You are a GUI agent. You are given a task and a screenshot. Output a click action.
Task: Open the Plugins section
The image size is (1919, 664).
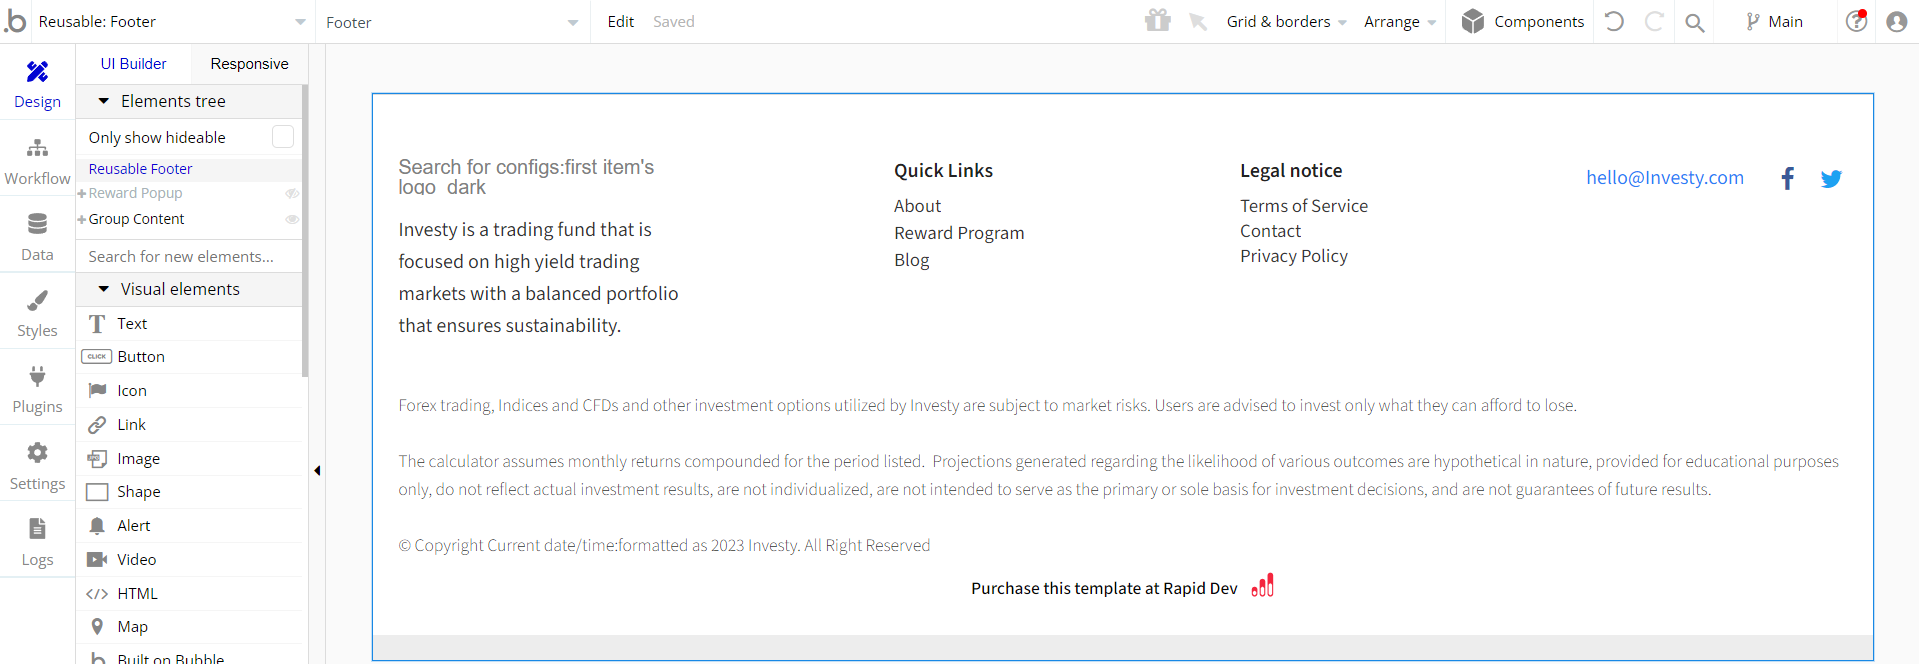(x=37, y=389)
